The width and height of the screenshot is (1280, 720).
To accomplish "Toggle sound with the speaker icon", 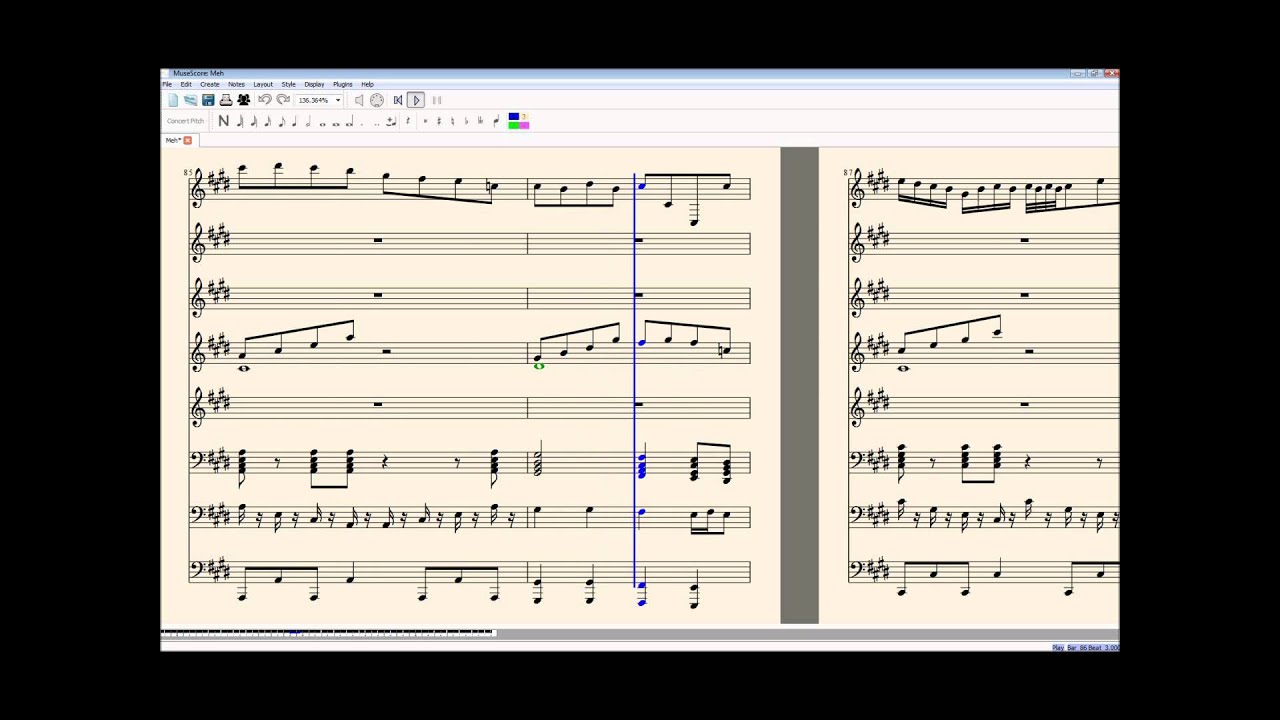I will coord(359,100).
